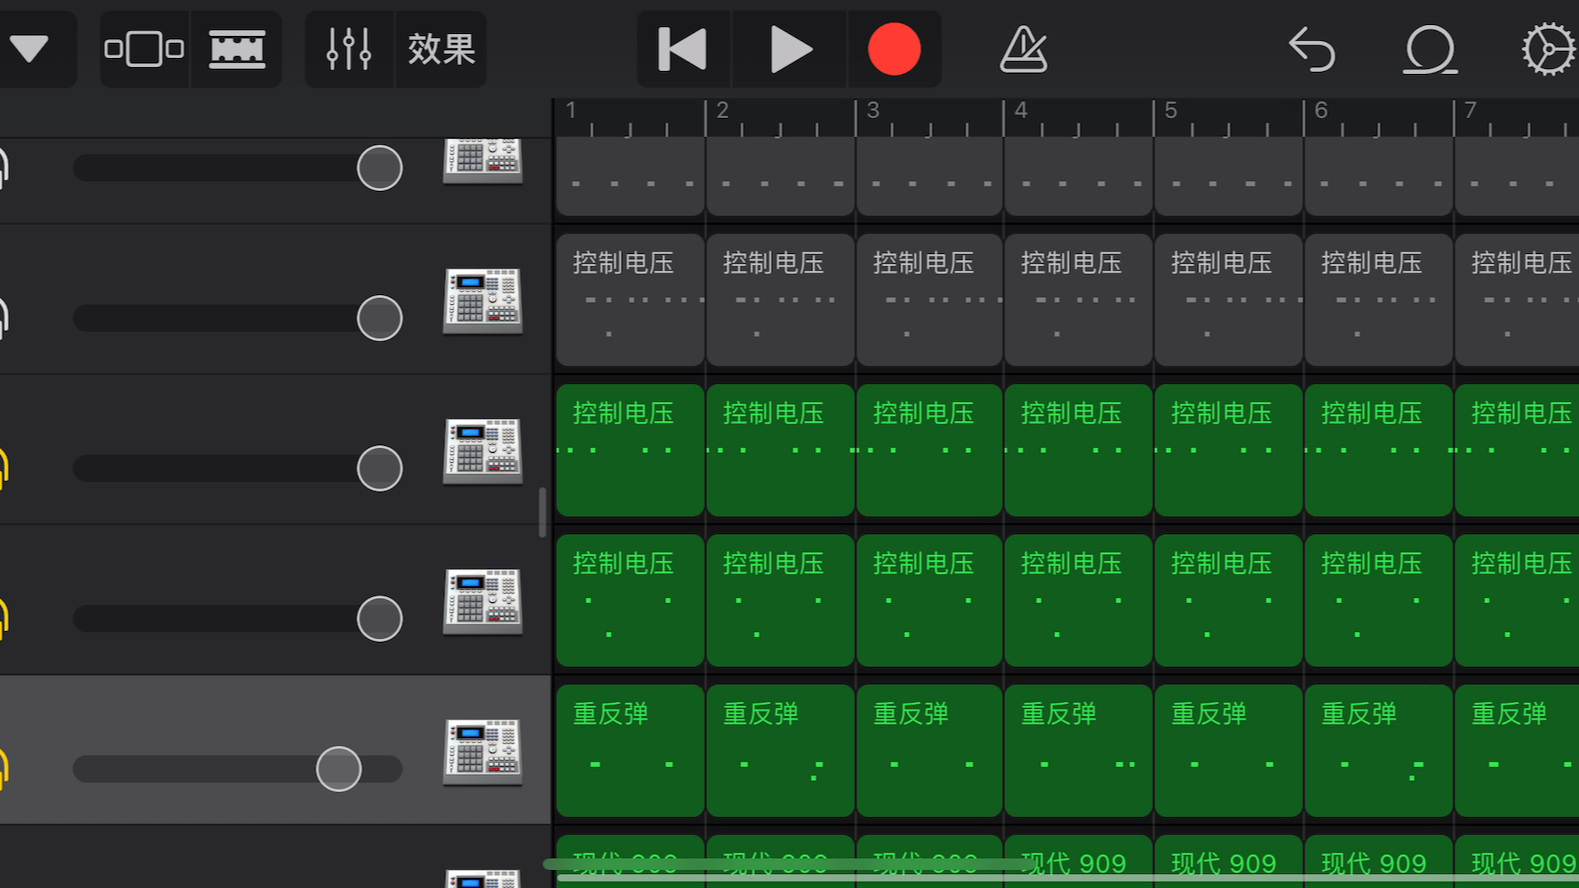Select 重反弹 region at bar 6
Image resolution: width=1579 pixels, height=888 pixels.
[1378, 750]
